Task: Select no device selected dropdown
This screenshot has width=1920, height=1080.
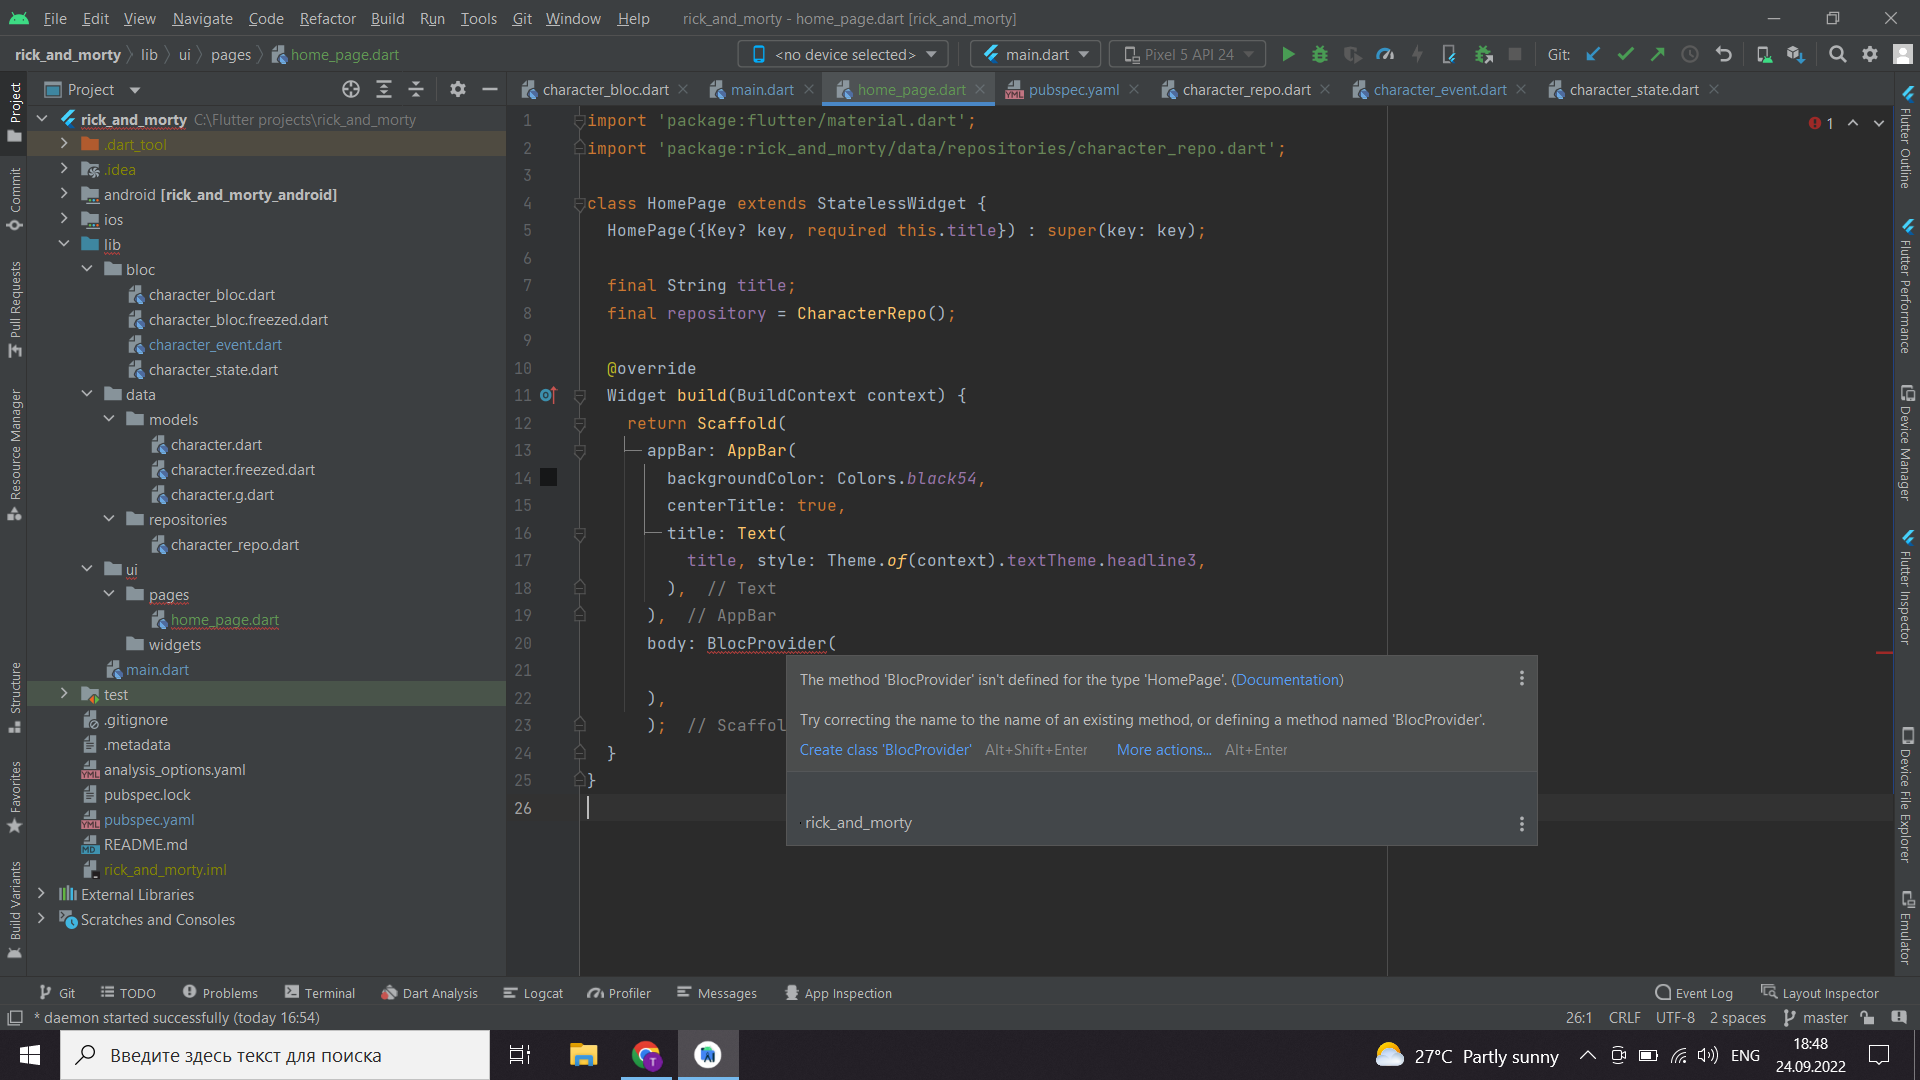Action: (841, 54)
